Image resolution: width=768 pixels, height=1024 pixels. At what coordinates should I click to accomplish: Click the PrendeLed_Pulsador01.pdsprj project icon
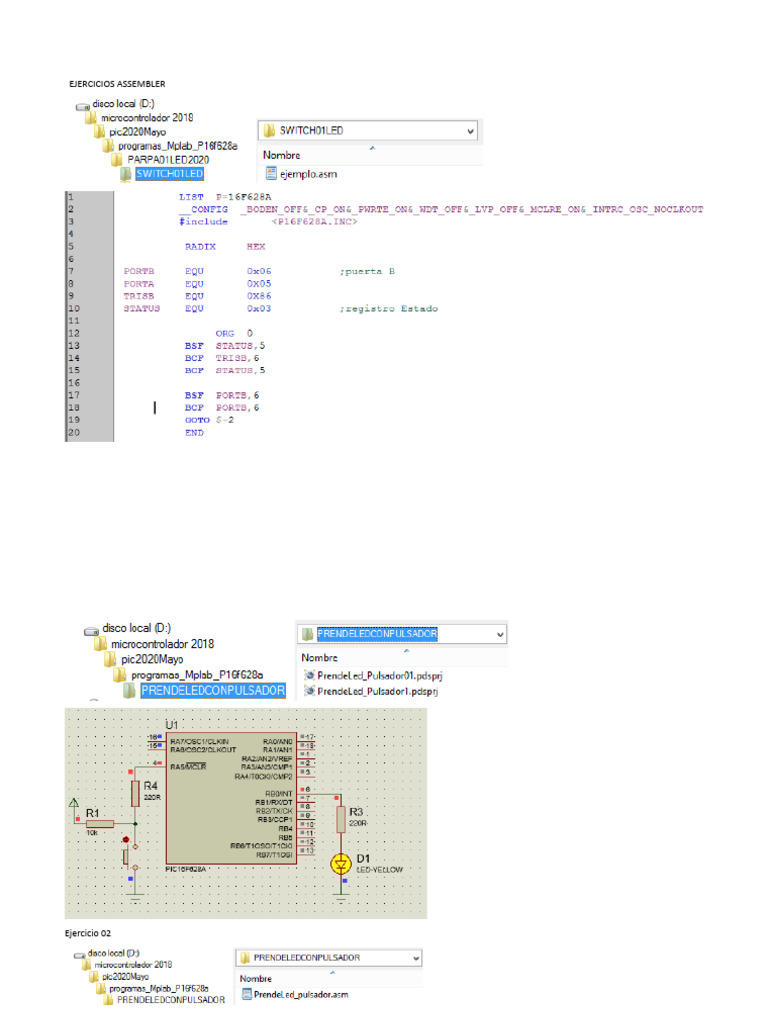tap(309, 675)
